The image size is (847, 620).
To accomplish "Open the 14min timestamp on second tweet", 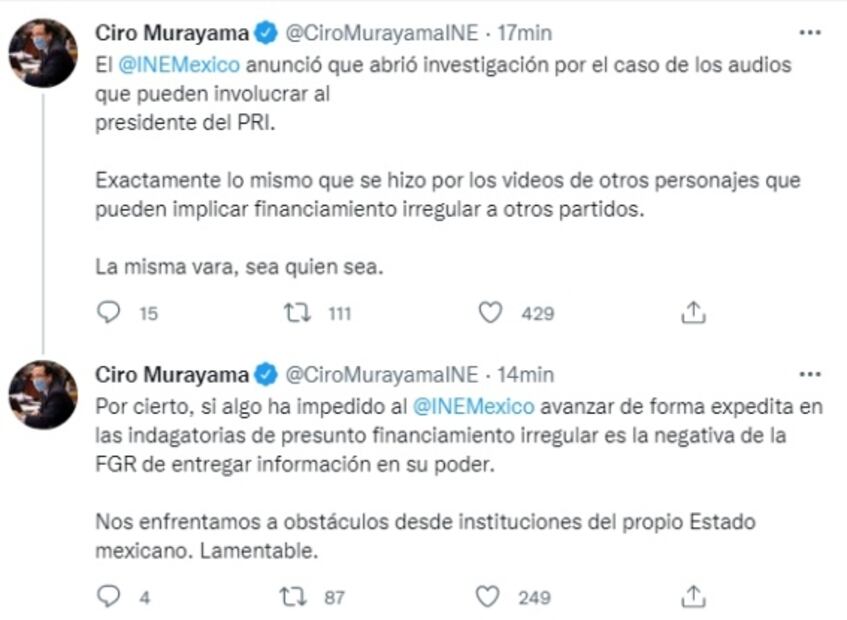I will pos(525,375).
